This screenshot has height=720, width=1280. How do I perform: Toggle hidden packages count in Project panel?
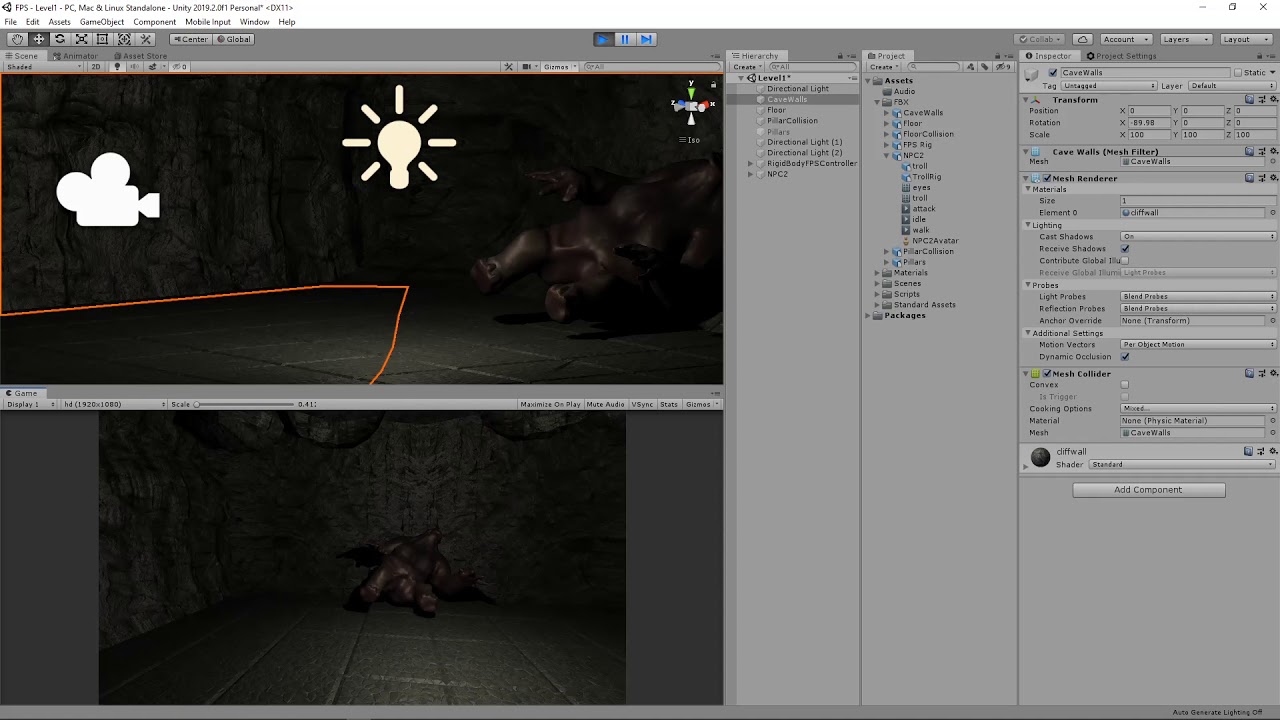point(1005,67)
